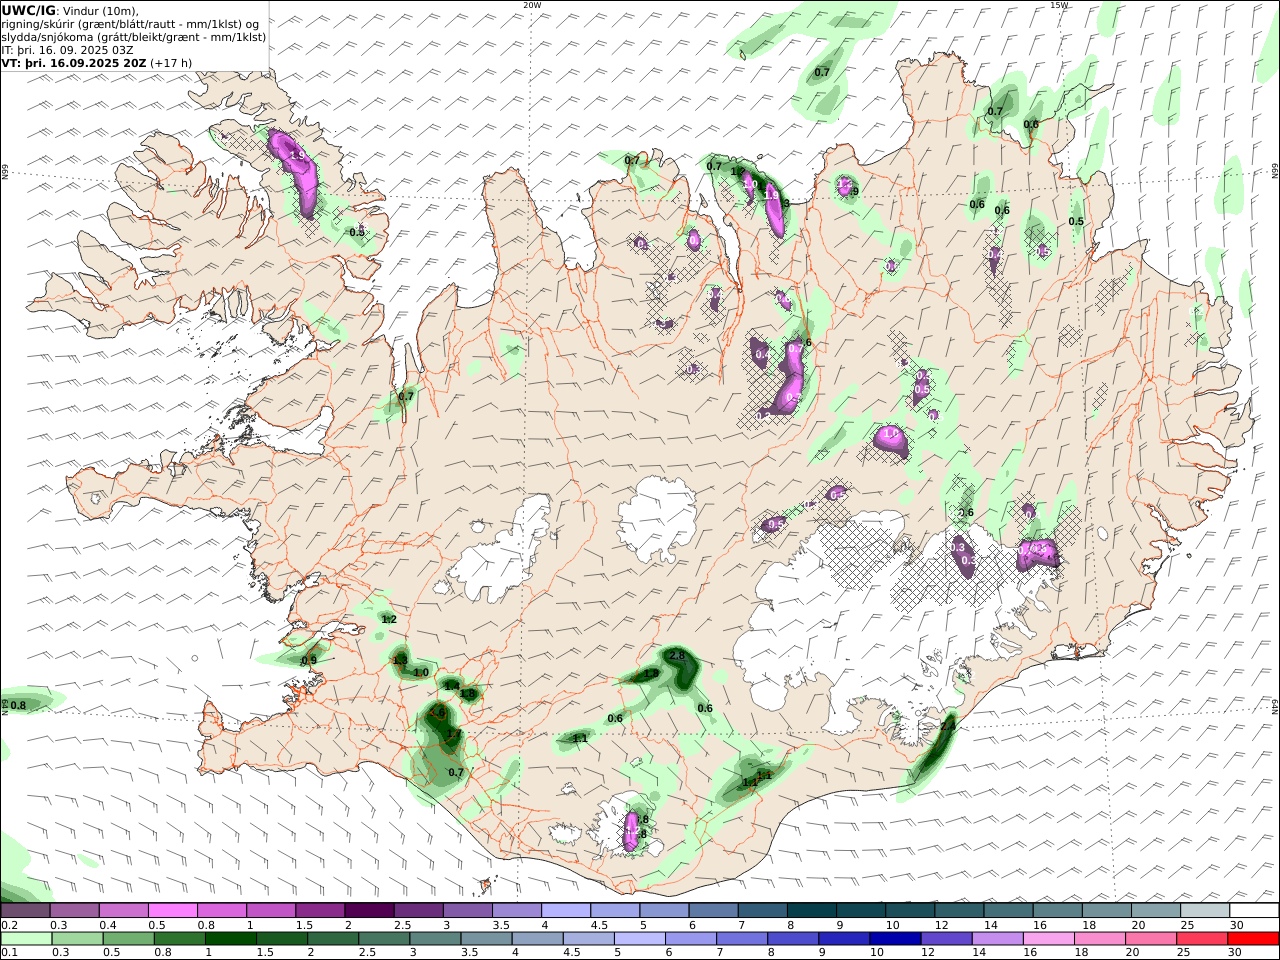
Task: Click the 3 gray-teal swatch in lower legend
Action: pyautogui.click(x=435, y=939)
